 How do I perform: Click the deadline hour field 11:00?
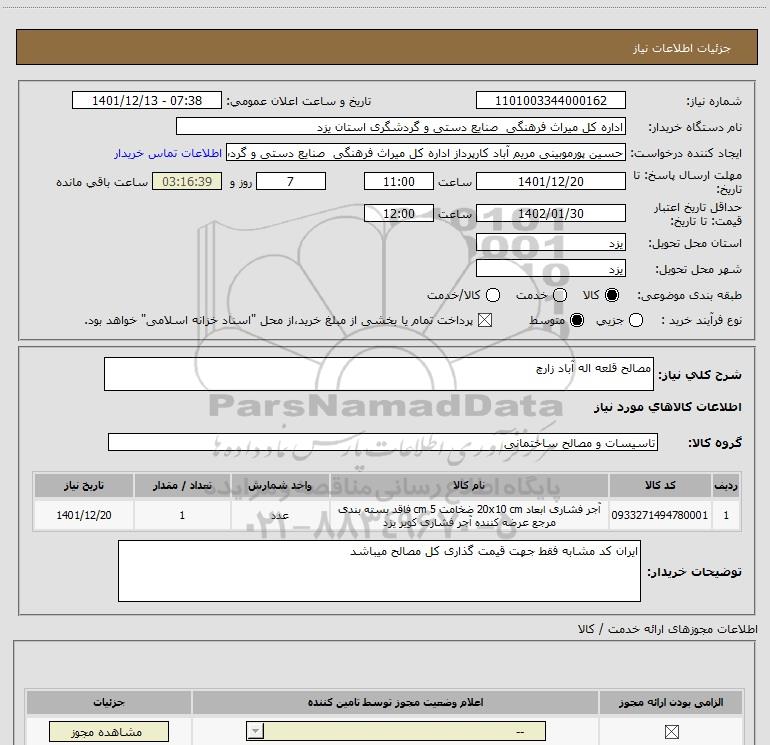(399, 181)
